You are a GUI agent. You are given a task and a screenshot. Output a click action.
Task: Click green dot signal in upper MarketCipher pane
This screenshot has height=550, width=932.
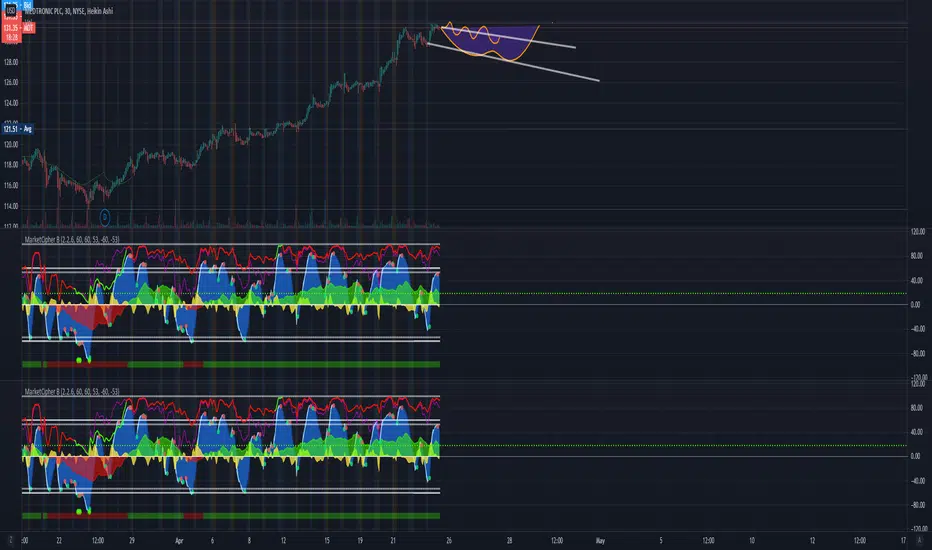point(79,360)
